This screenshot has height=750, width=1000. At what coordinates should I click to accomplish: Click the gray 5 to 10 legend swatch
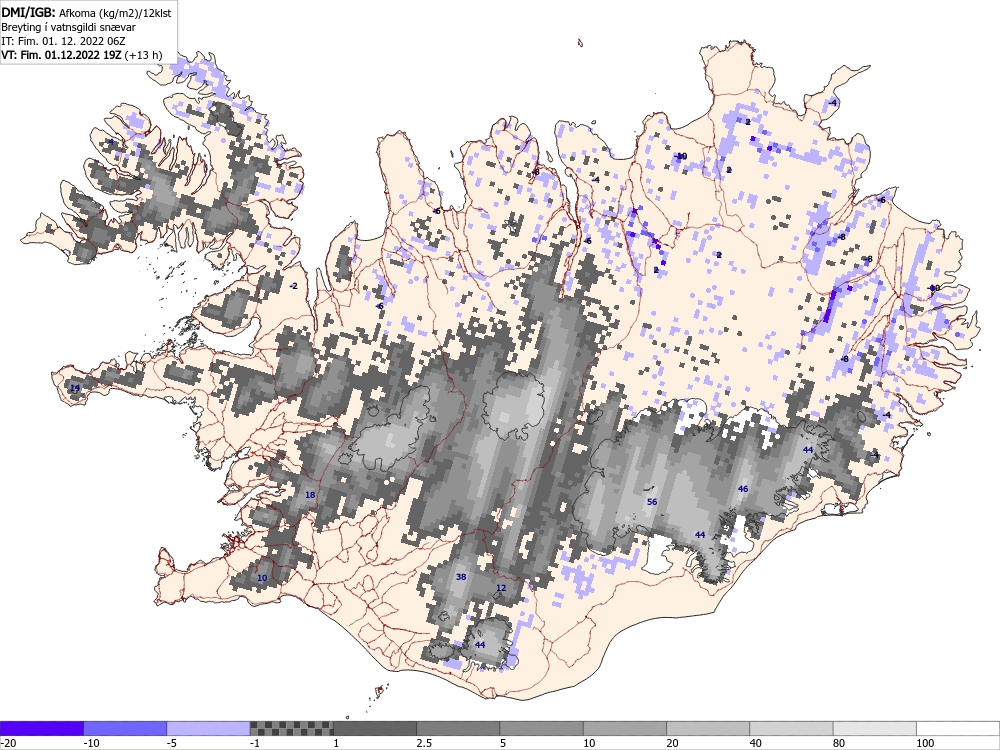coord(541,728)
